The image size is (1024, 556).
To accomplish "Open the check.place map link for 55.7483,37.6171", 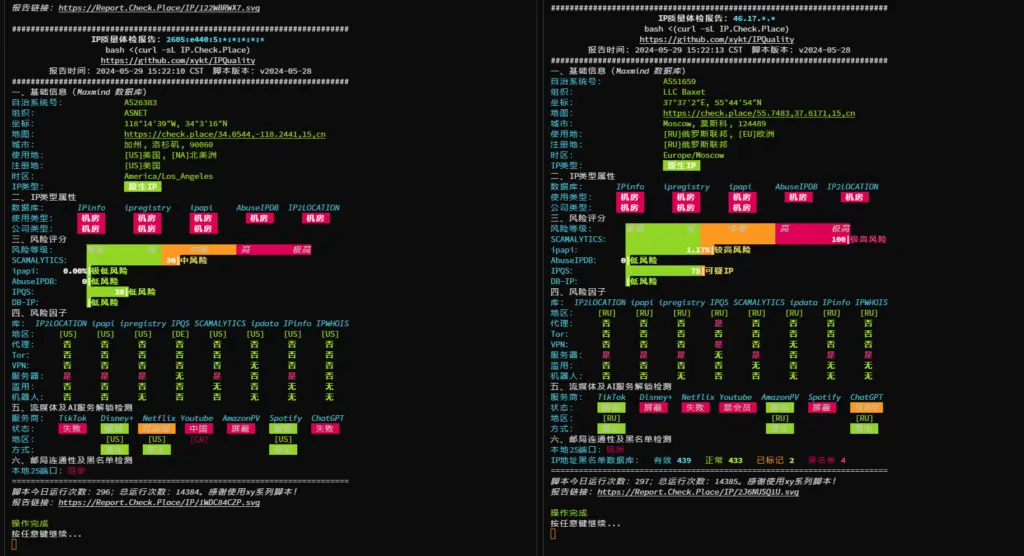I will pos(759,113).
